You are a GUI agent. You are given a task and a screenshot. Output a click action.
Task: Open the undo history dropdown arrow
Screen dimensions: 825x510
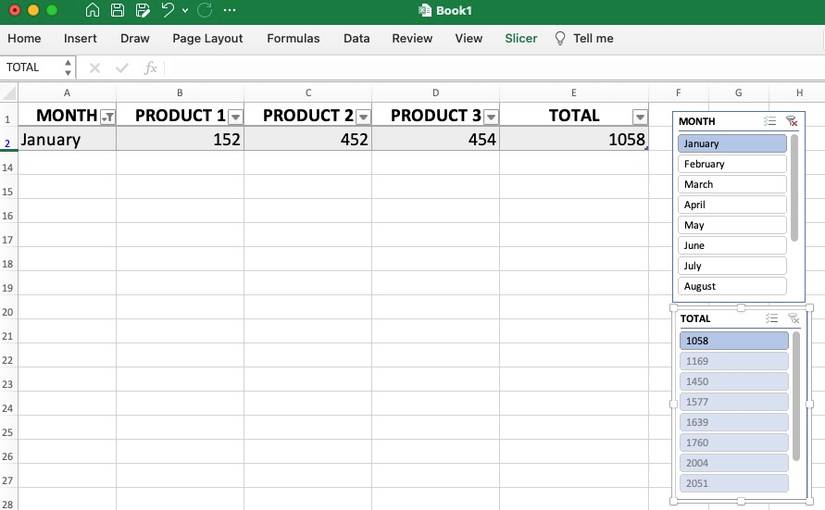185,11
